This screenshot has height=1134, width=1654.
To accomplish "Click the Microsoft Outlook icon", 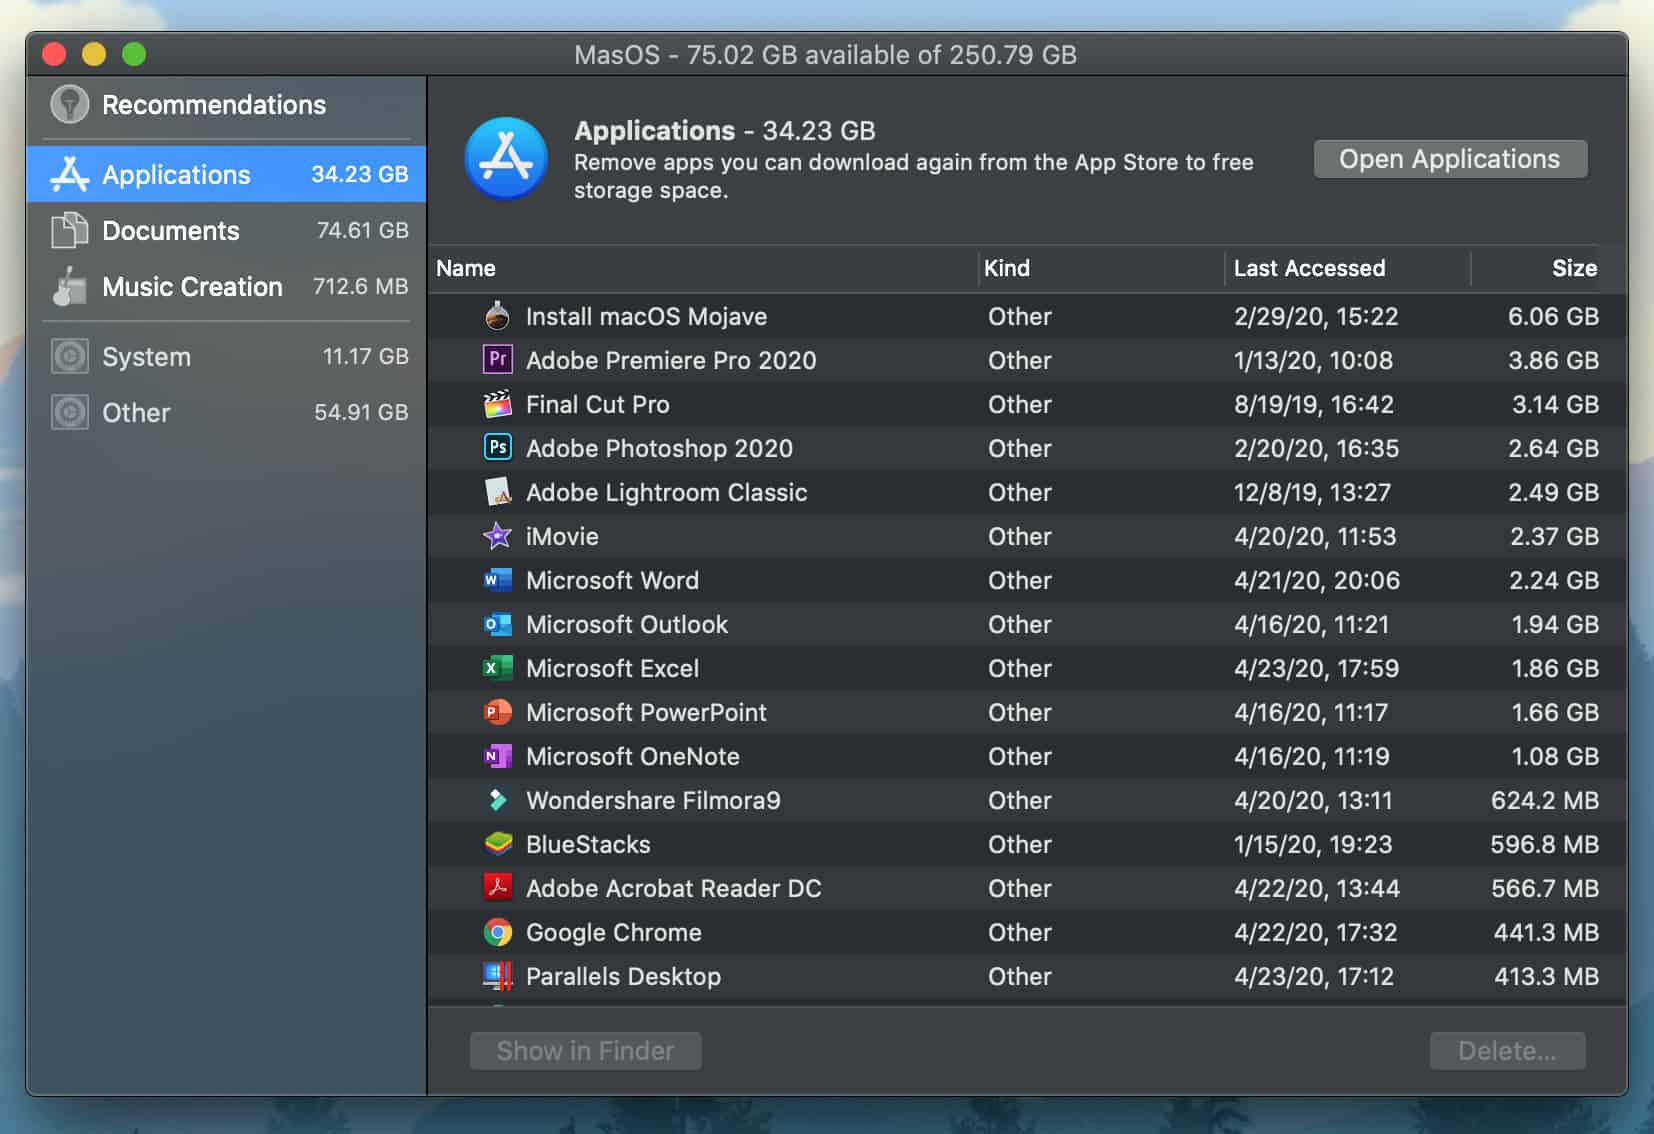I will 497,624.
